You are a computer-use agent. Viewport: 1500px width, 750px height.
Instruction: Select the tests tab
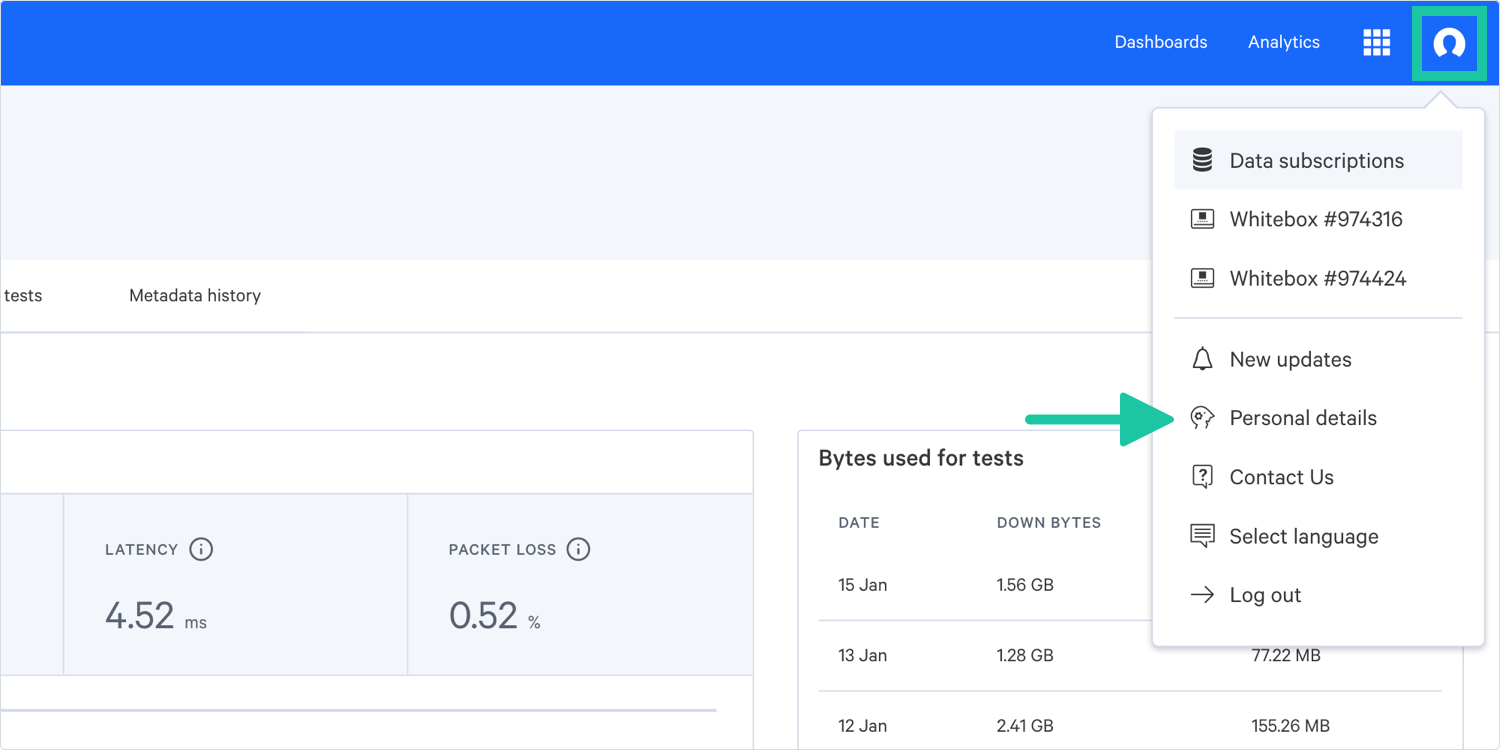pos(23,296)
